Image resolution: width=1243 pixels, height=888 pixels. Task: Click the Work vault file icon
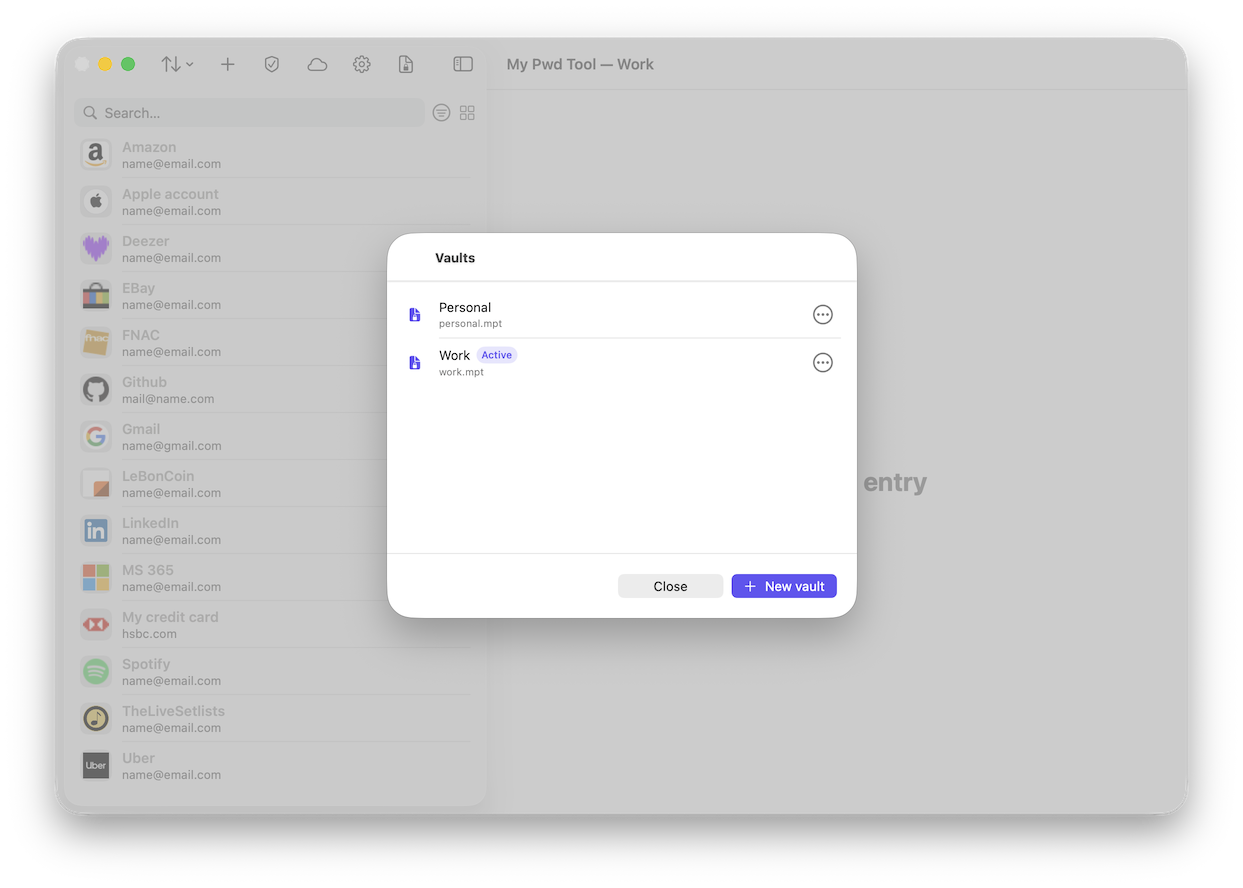(415, 363)
